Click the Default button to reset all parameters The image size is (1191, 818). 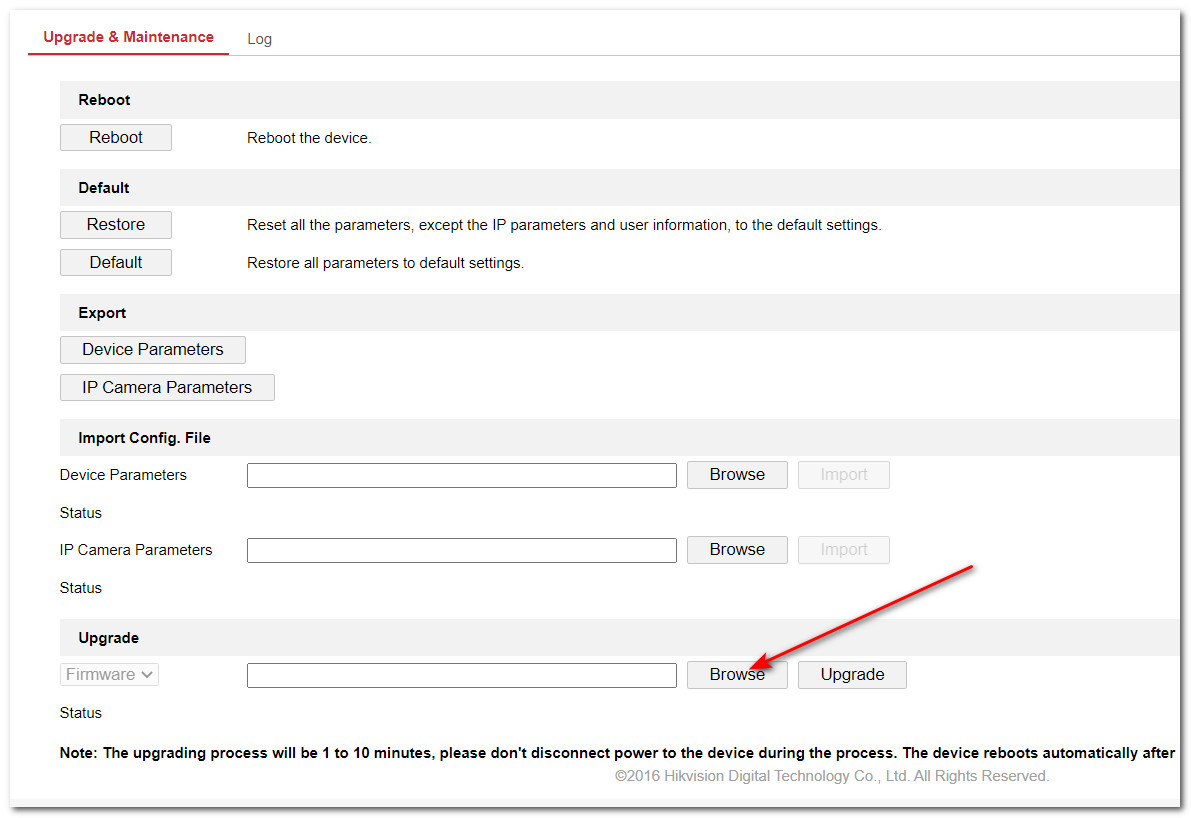click(x=116, y=263)
